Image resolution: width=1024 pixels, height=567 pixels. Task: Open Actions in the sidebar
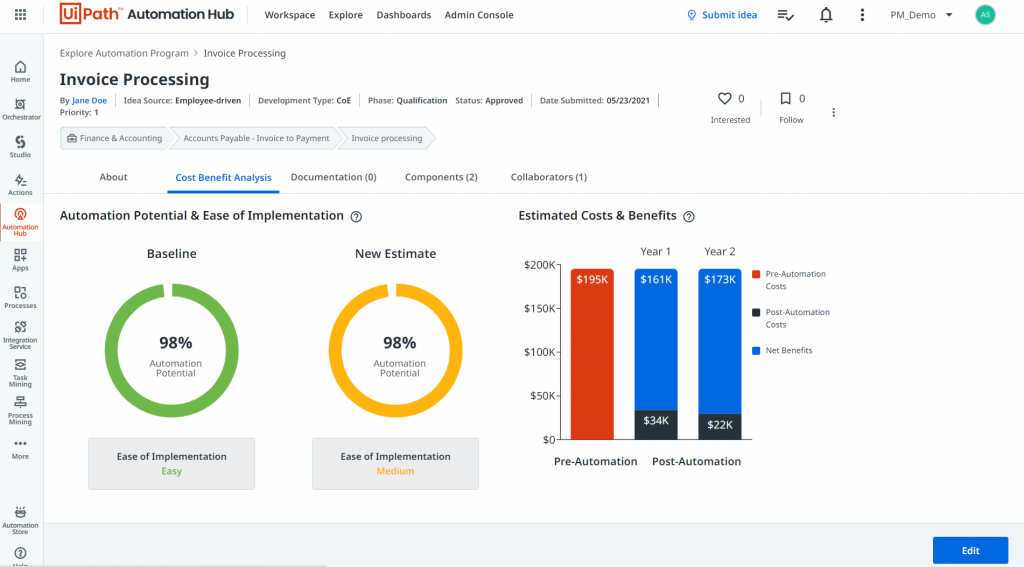pos(20,185)
